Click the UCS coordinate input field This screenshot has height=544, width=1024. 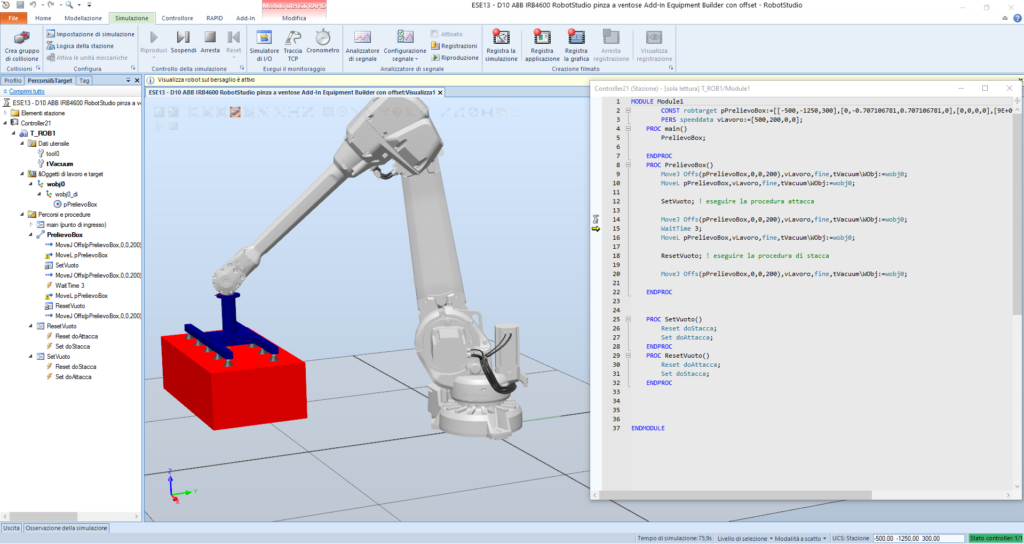[x=918, y=538]
